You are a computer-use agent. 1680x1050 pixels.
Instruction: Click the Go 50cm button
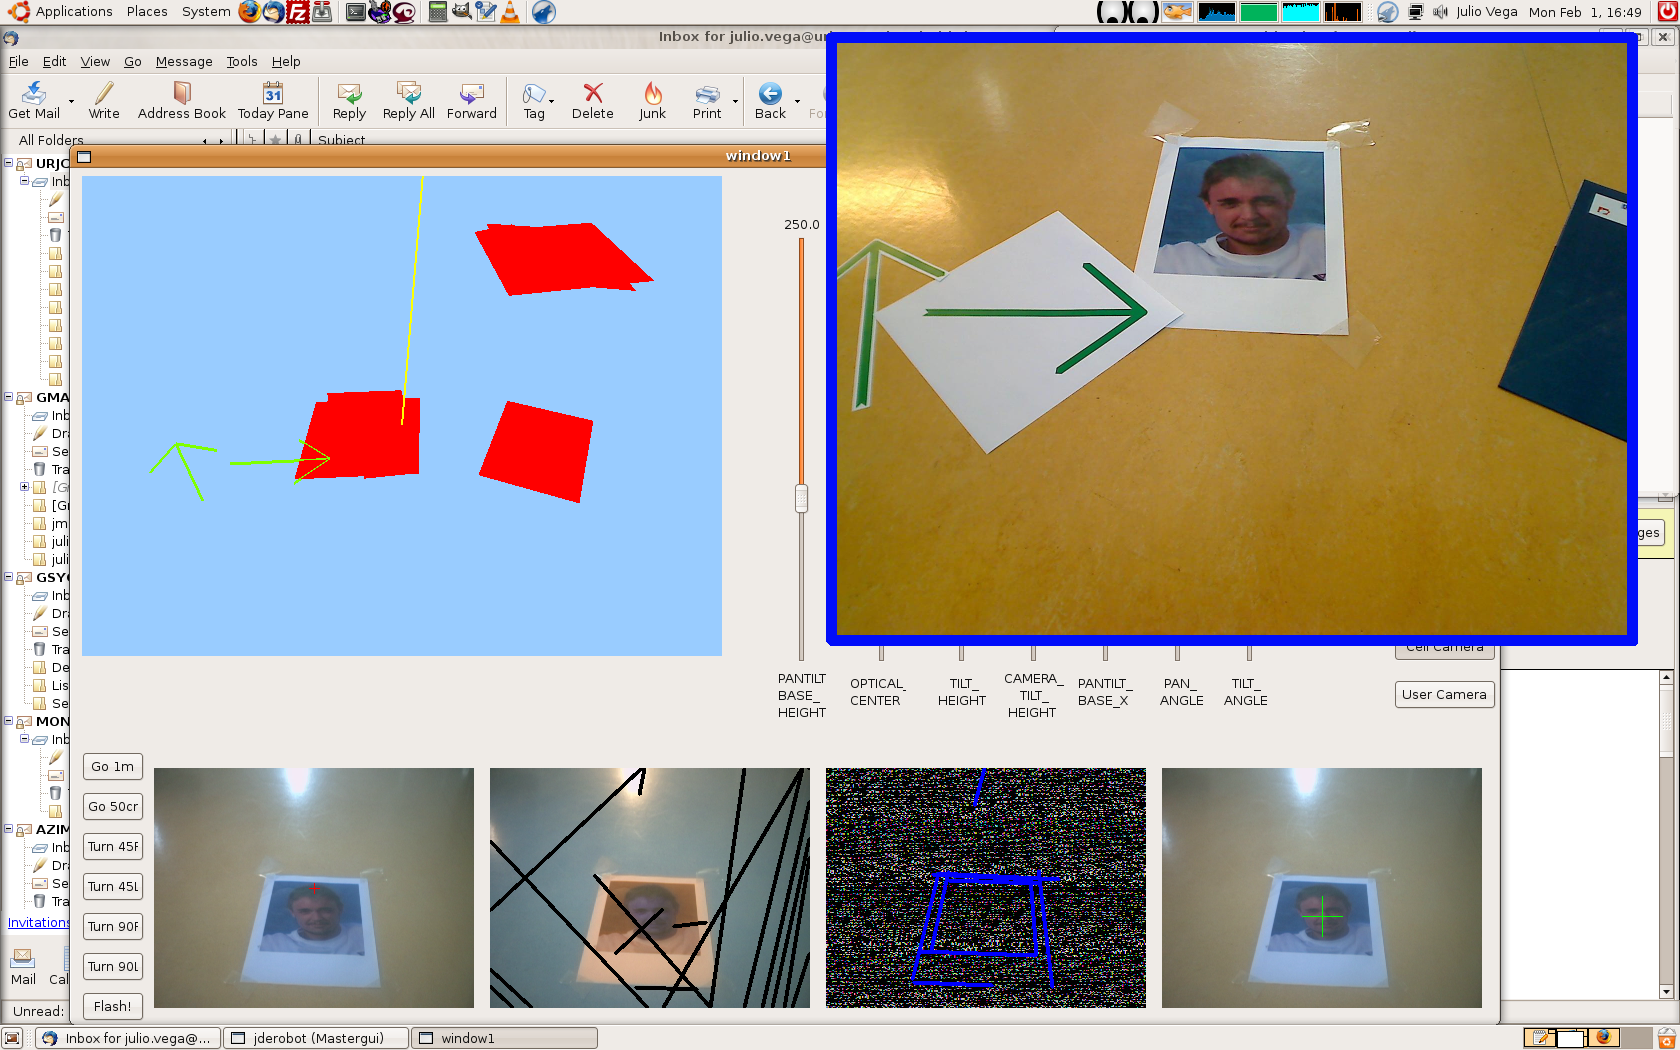(112, 807)
